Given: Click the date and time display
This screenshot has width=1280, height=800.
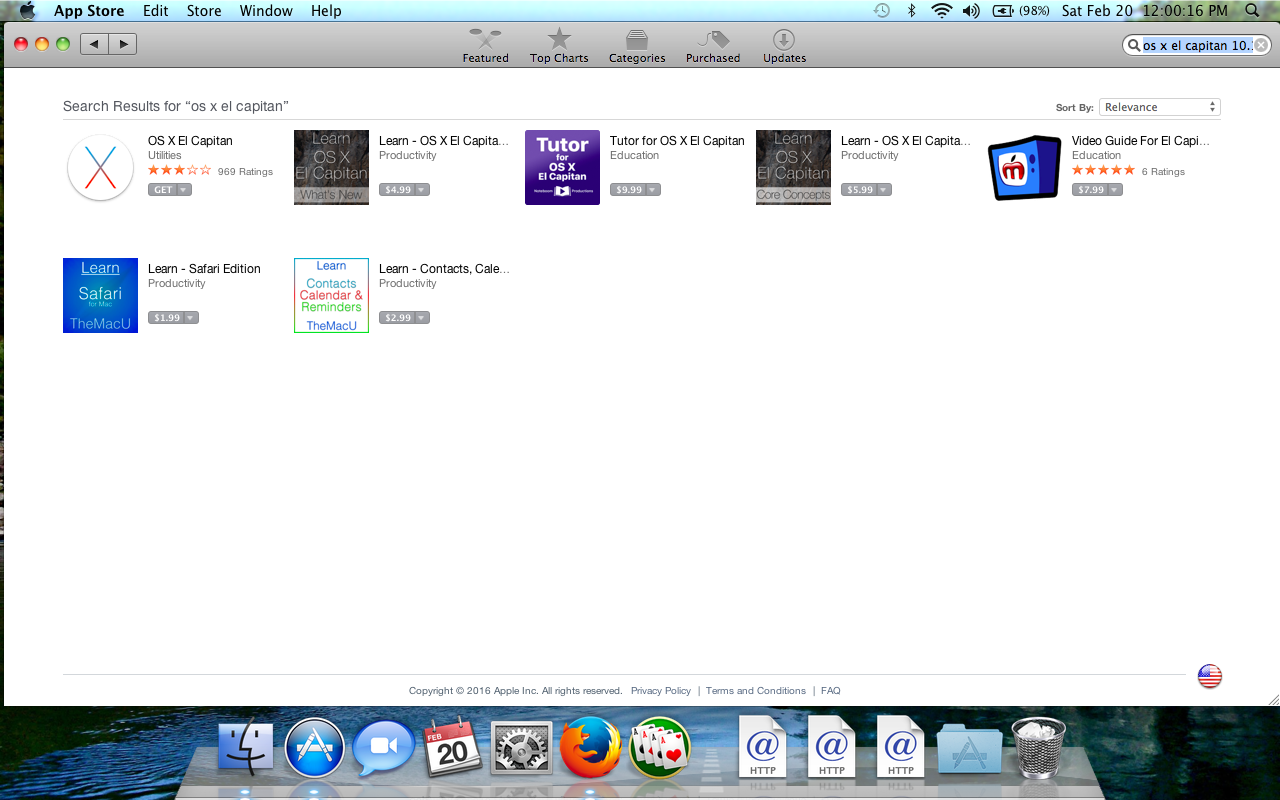Looking at the screenshot, I should click(1144, 11).
